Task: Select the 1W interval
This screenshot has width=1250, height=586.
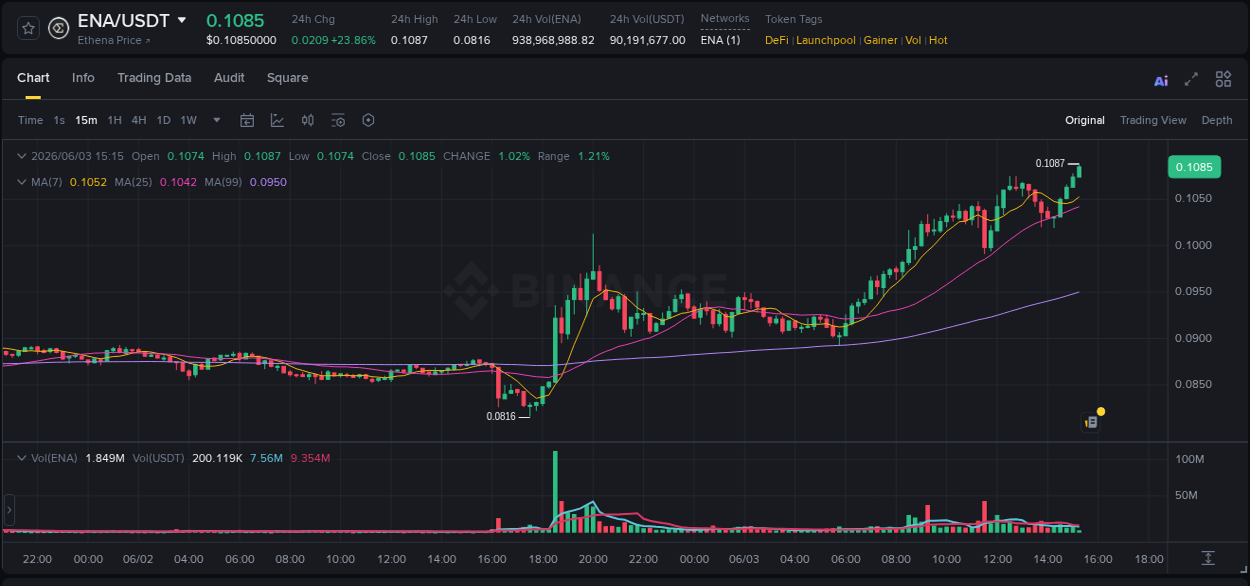Action: pos(188,120)
